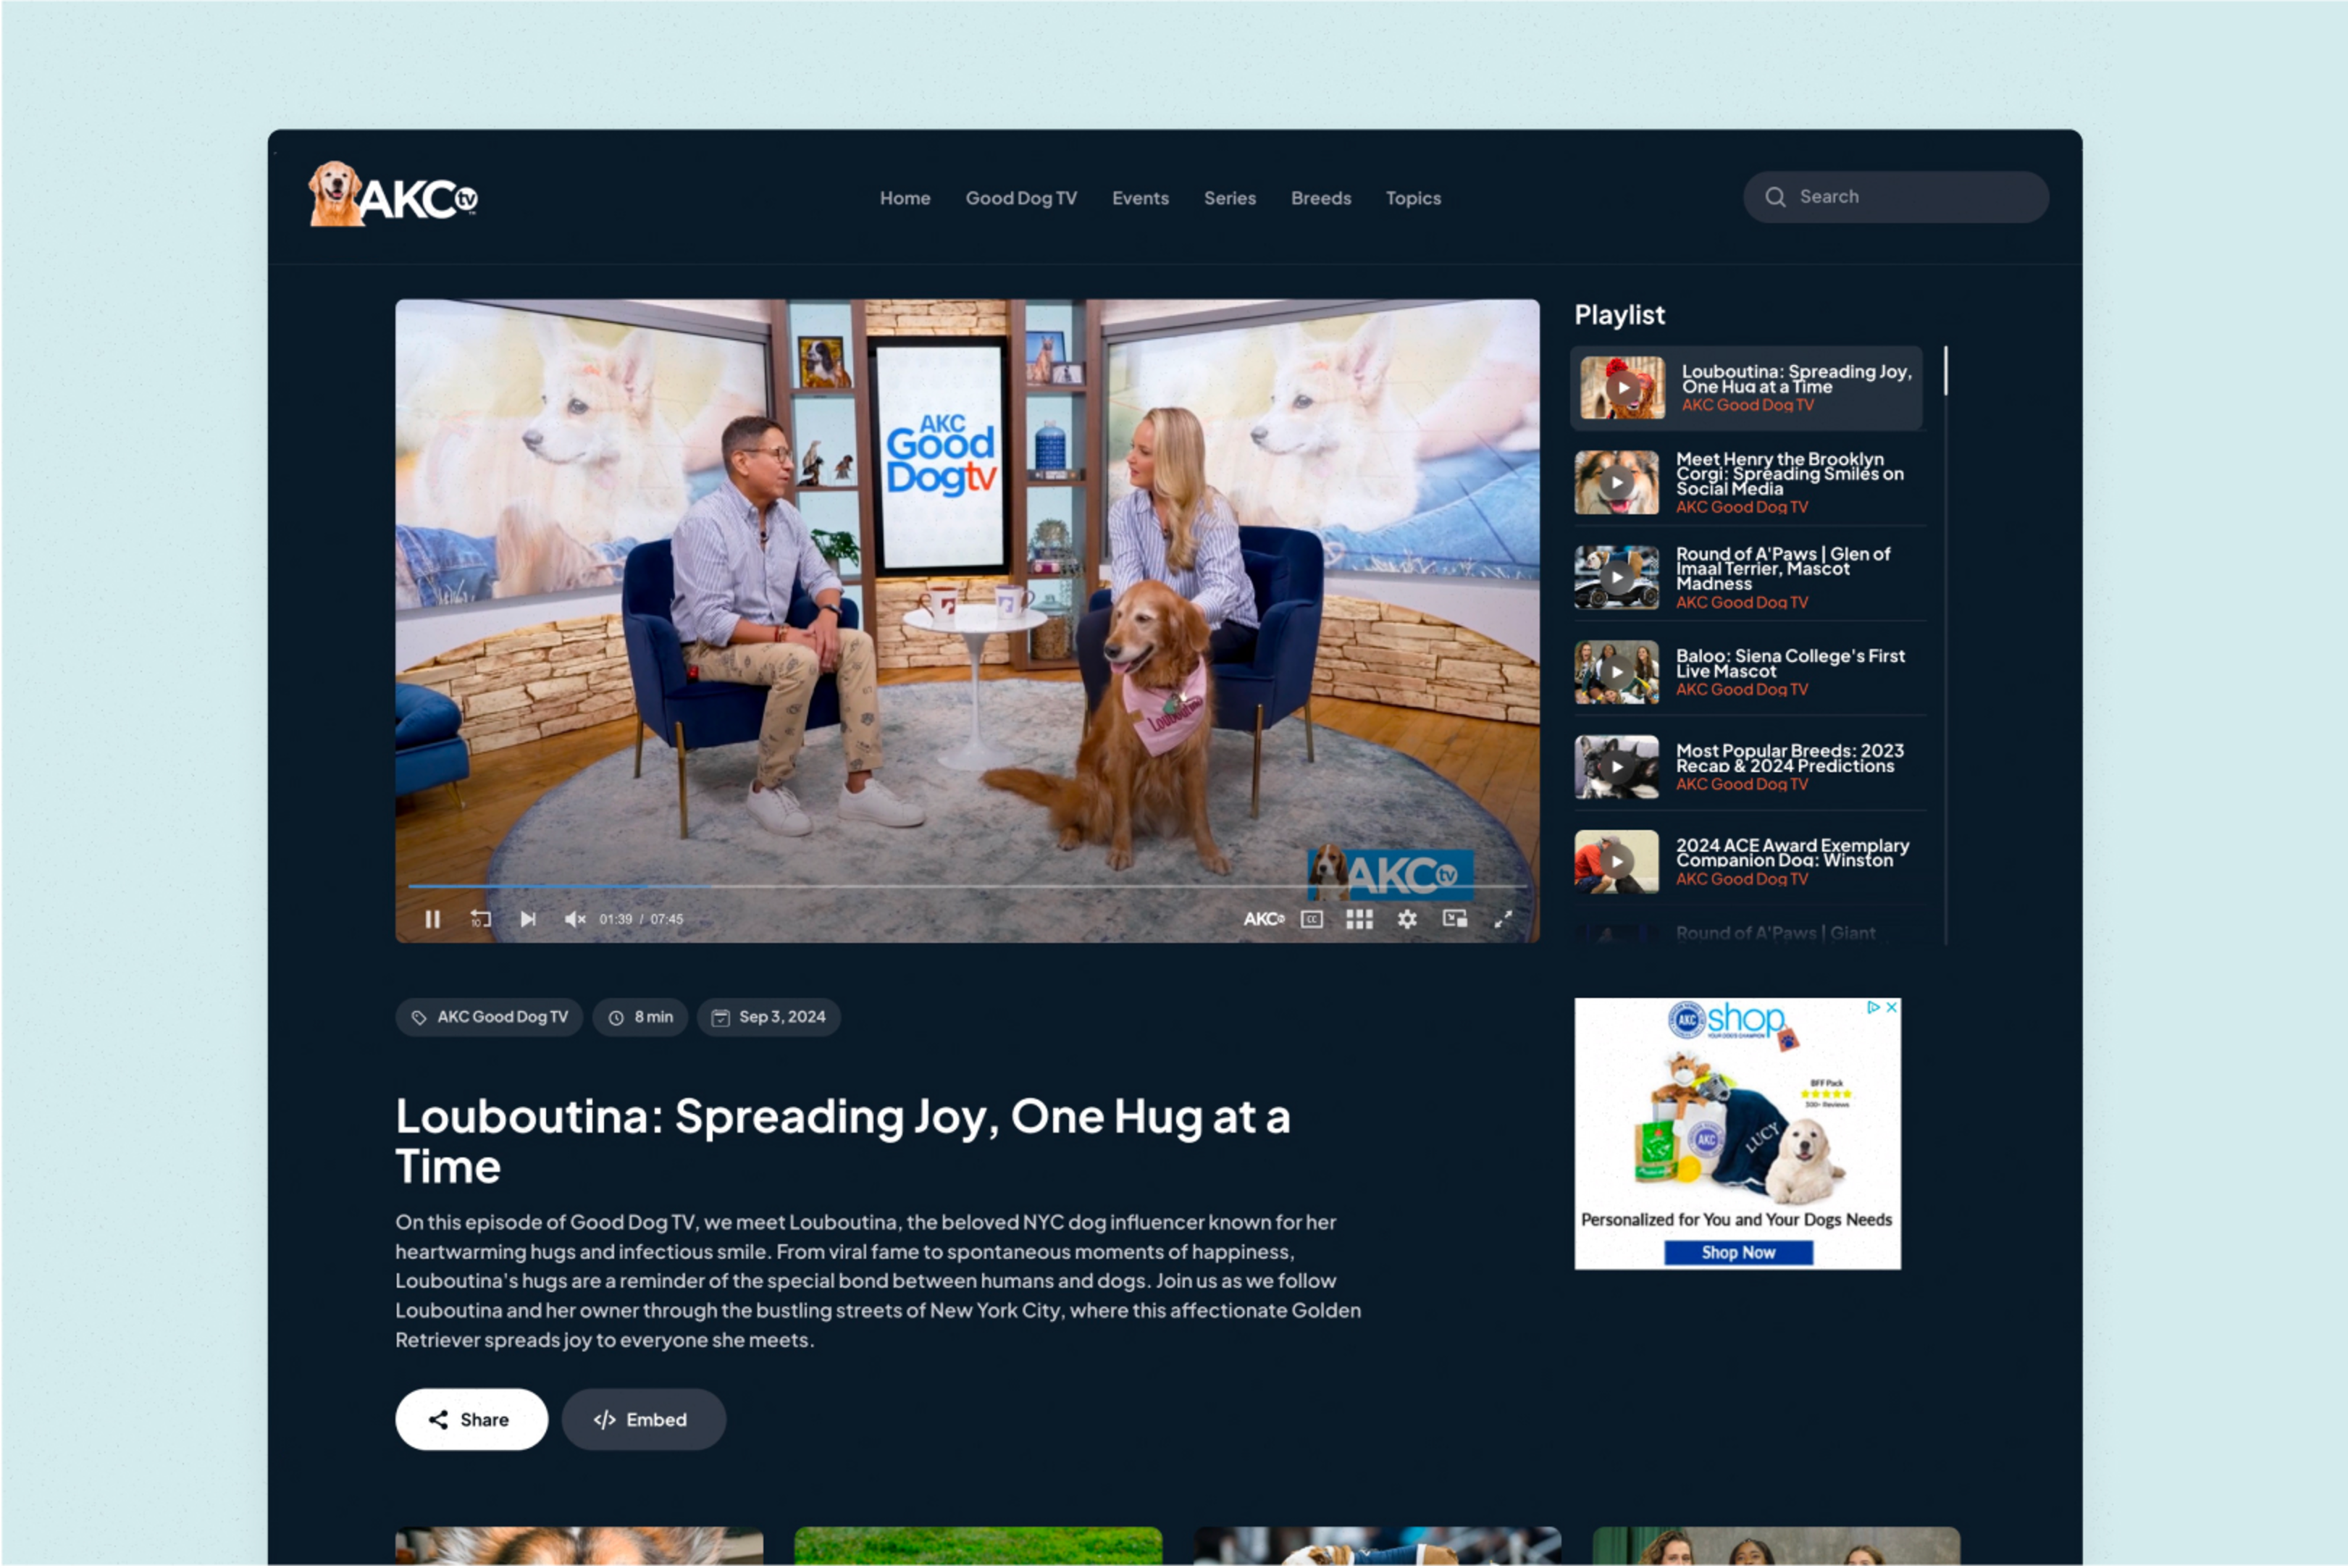Pause the video playback

point(433,918)
